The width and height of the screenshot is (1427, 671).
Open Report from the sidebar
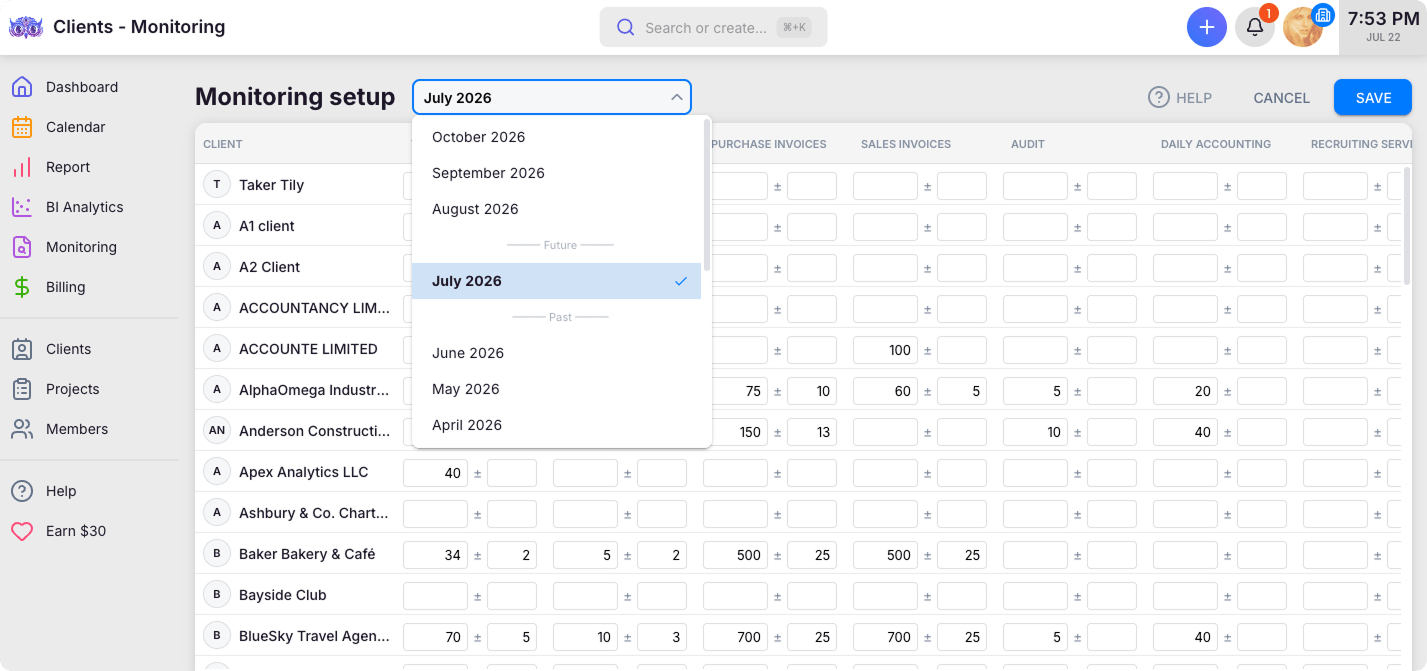coord(50,167)
